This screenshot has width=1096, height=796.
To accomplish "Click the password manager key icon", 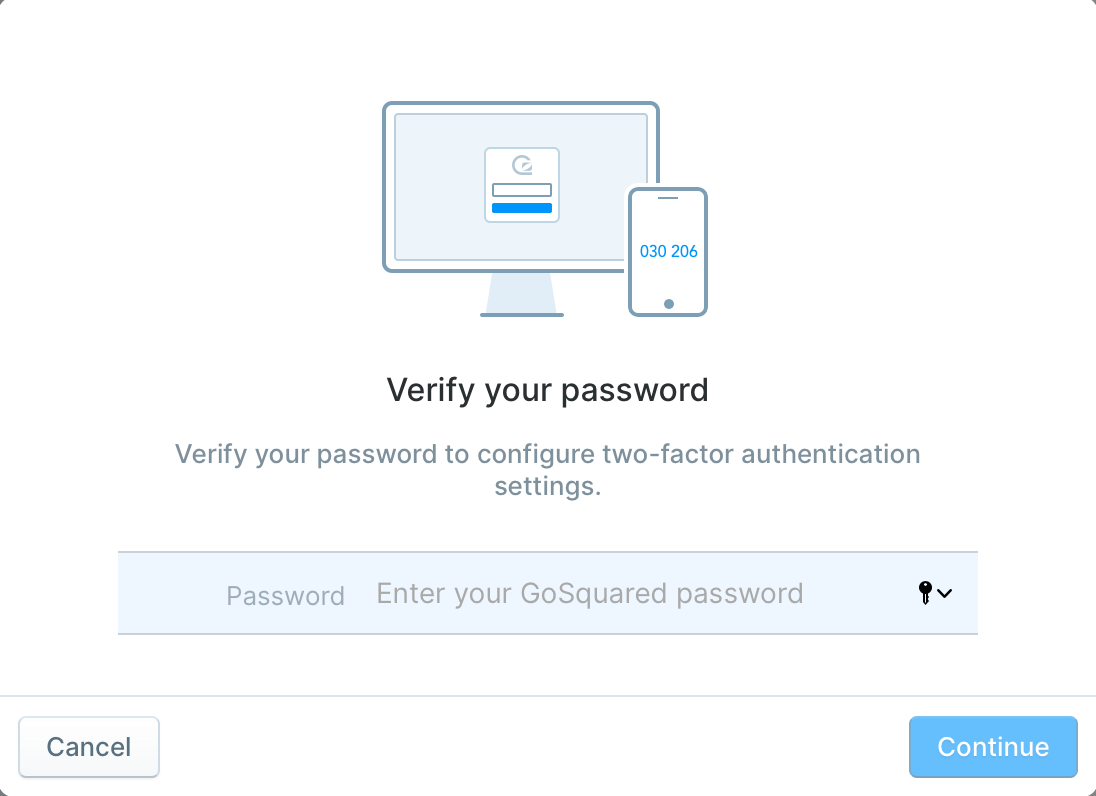I will 925,593.
